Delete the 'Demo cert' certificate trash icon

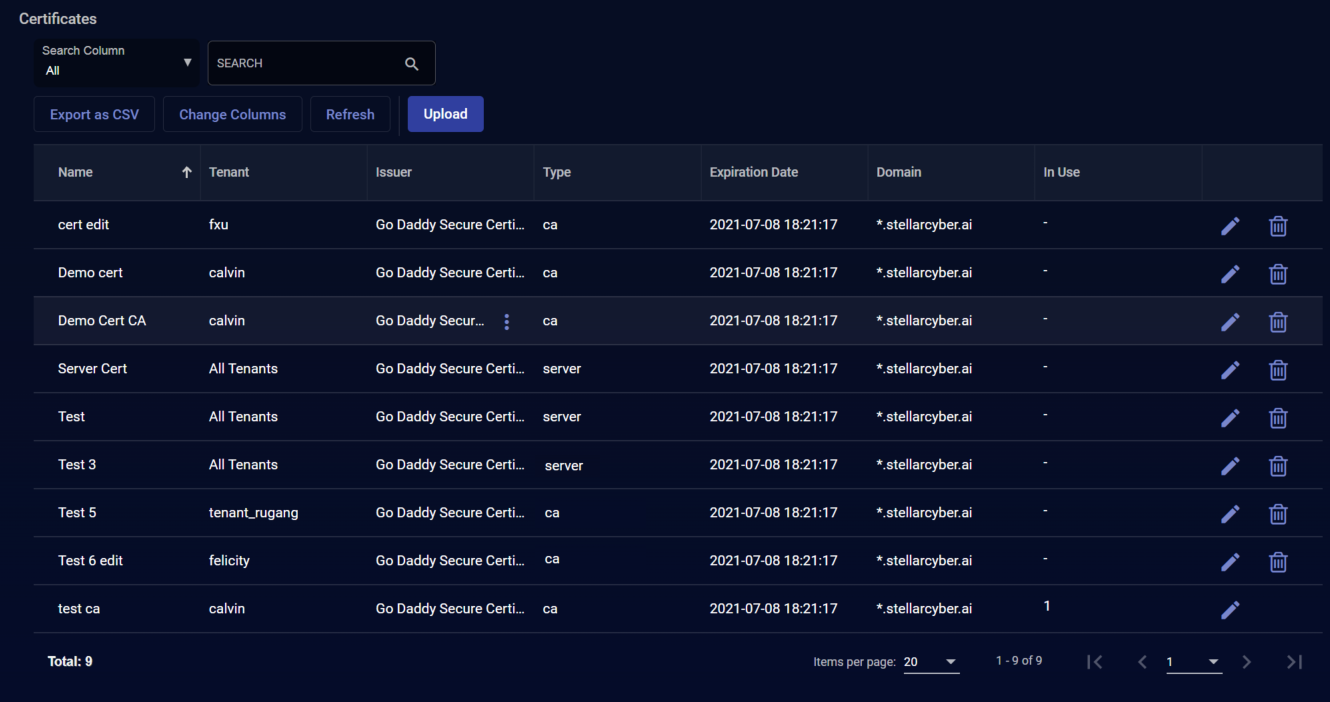pyautogui.click(x=1278, y=274)
